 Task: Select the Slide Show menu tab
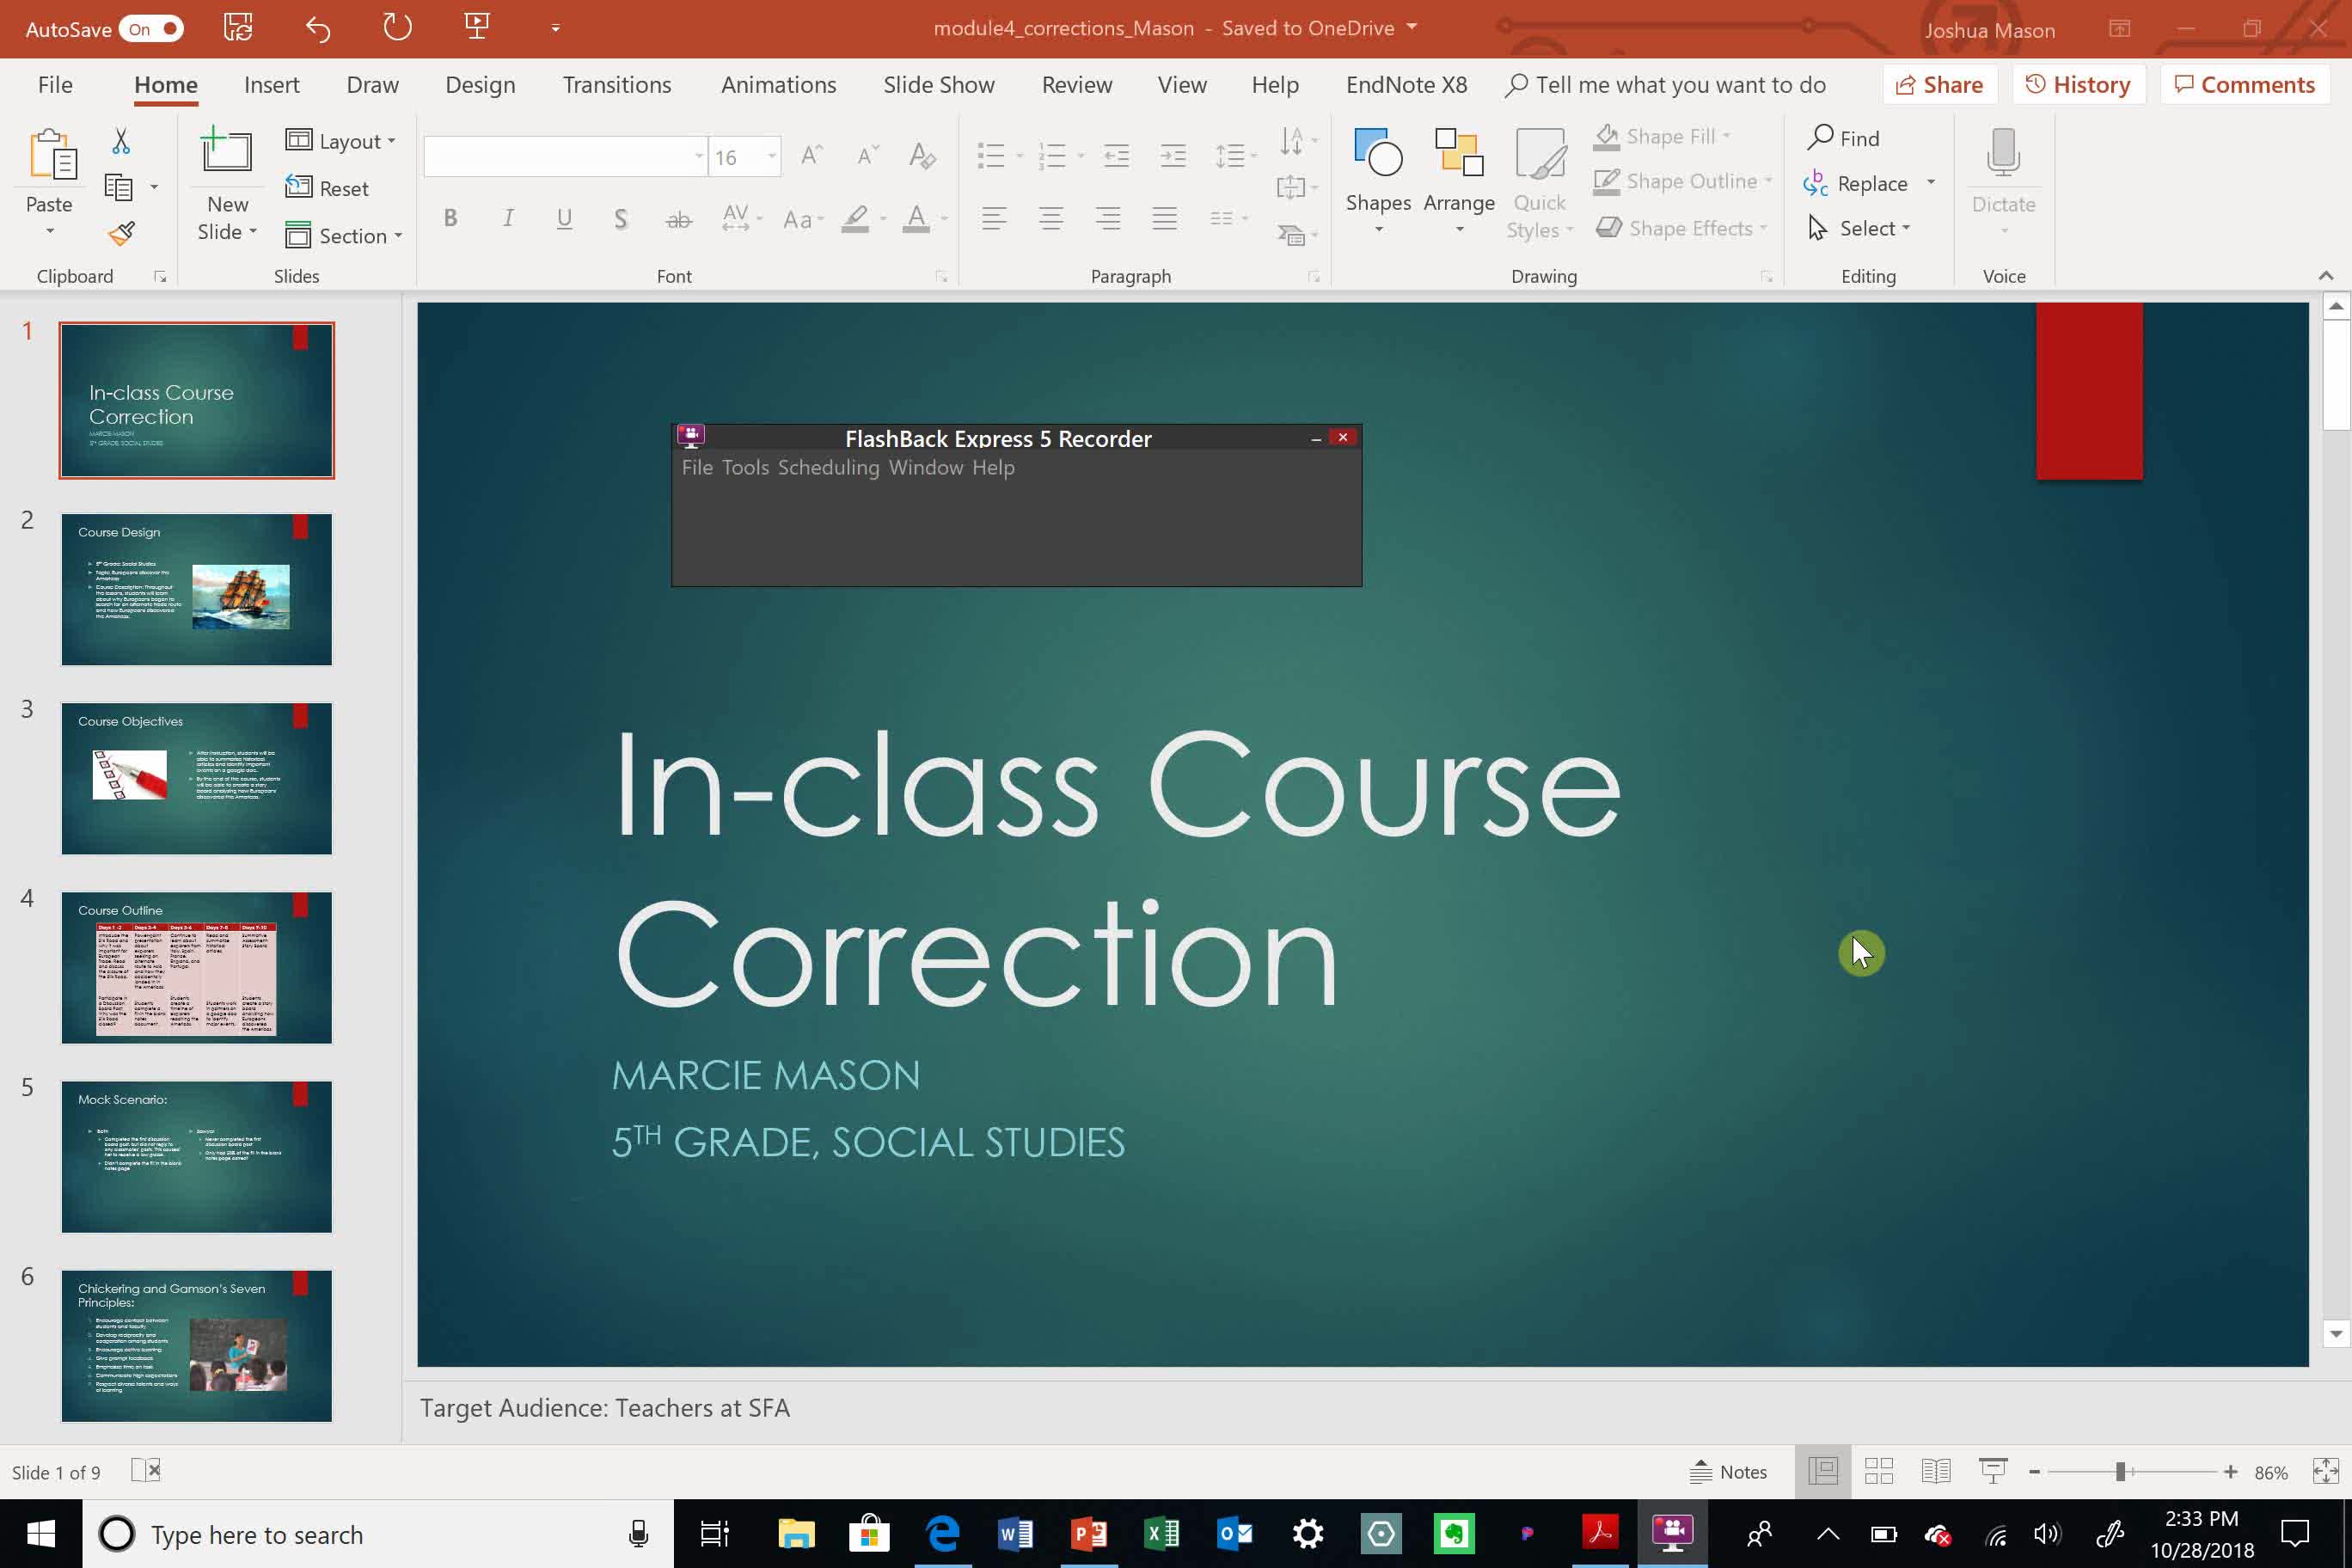coord(940,84)
